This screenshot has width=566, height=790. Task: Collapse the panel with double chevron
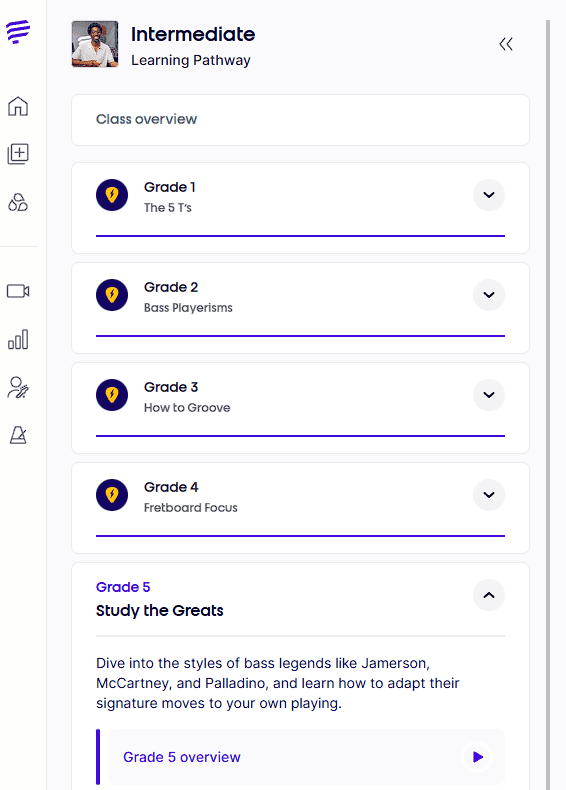pos(506,44)
